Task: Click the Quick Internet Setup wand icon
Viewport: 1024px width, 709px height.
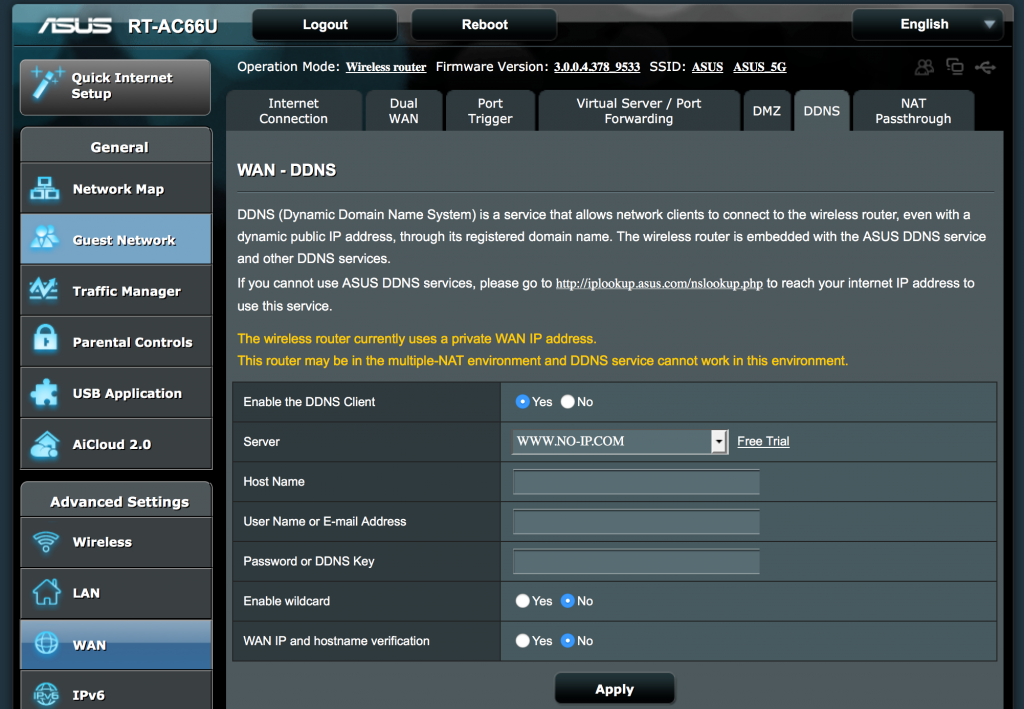Action: click(x=47, y=83)
